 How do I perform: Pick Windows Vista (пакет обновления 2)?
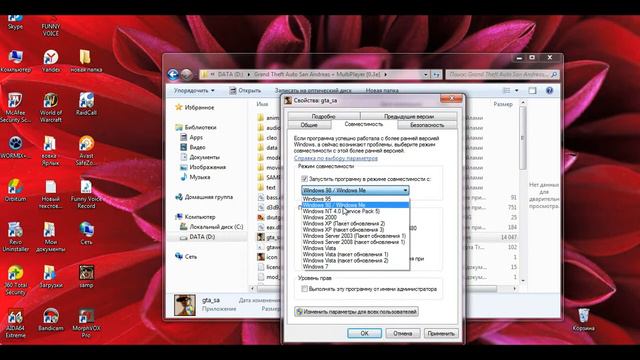pos(355,260)
